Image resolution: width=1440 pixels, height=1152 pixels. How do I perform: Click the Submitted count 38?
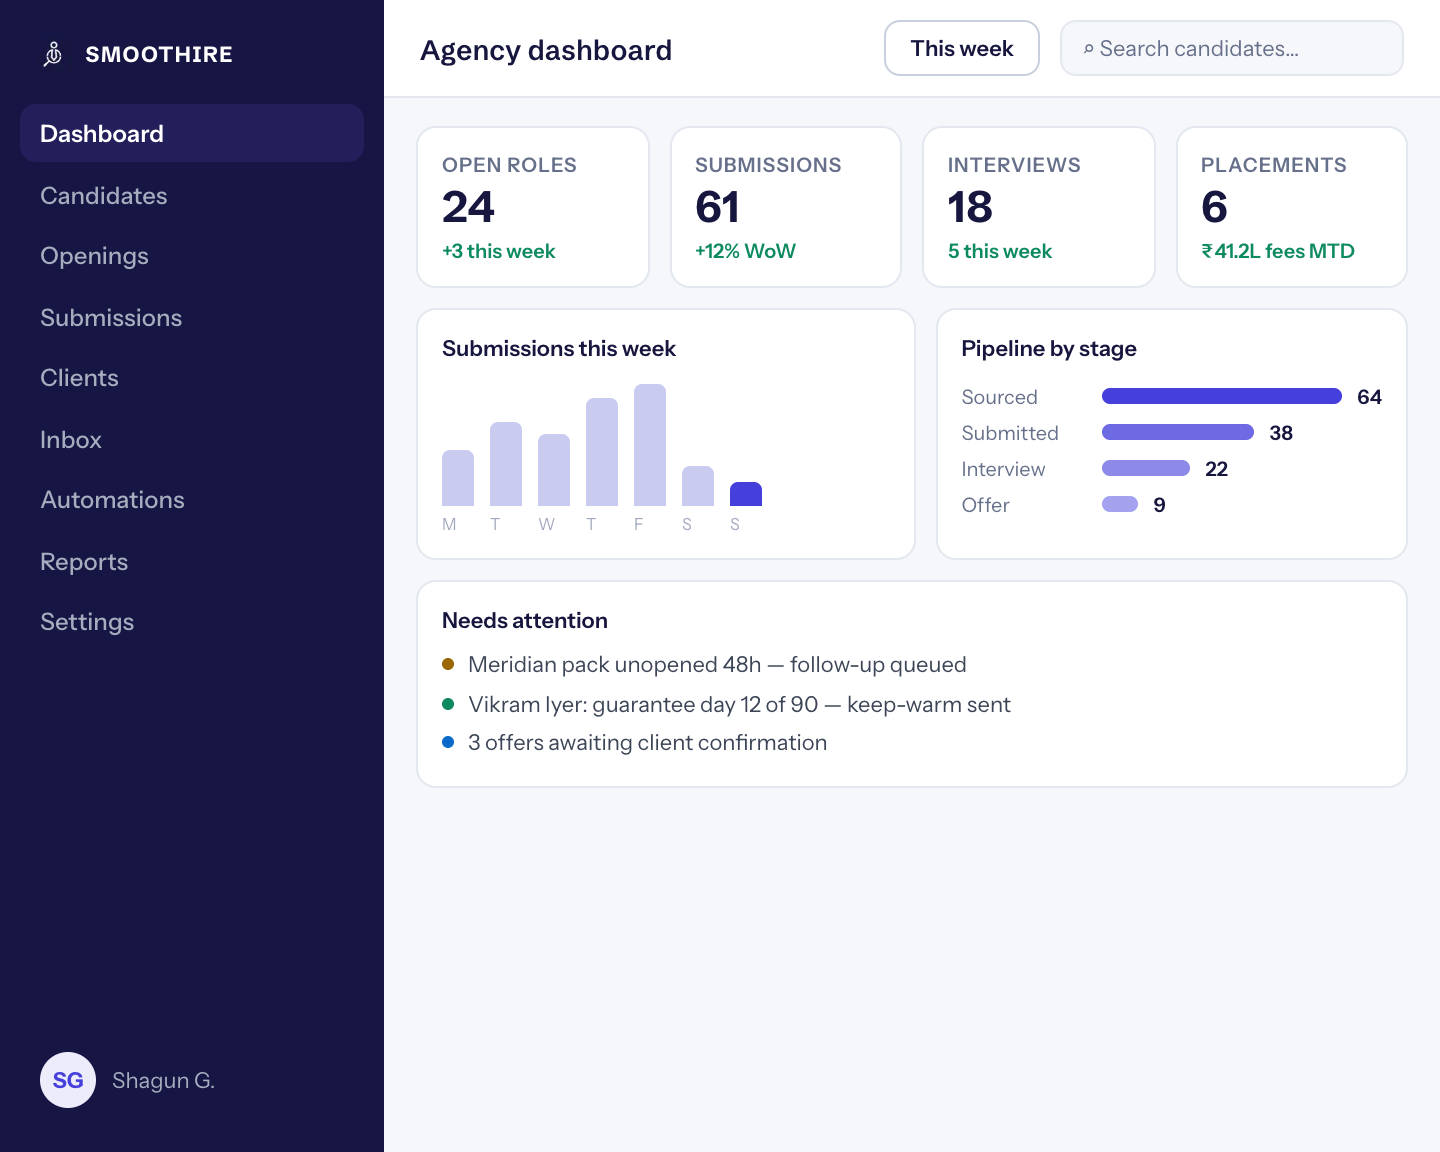1281,433
